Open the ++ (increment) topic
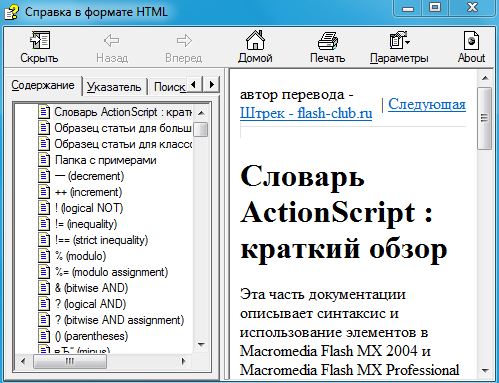This screenshot has width=499, height=383. pyautogui.click(x=88, y=192)
